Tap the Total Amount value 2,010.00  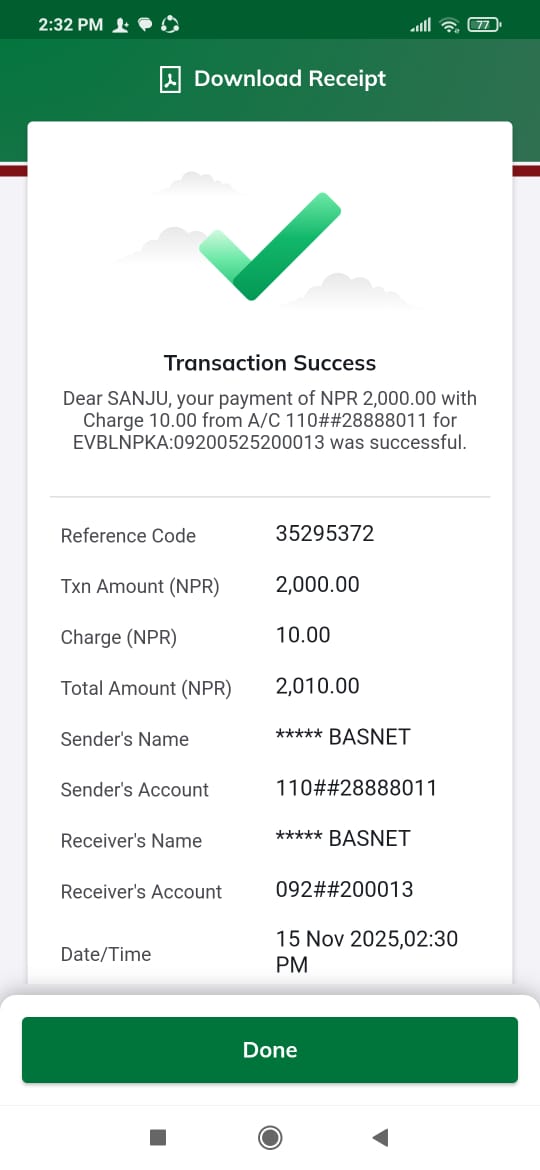(318, 686)
